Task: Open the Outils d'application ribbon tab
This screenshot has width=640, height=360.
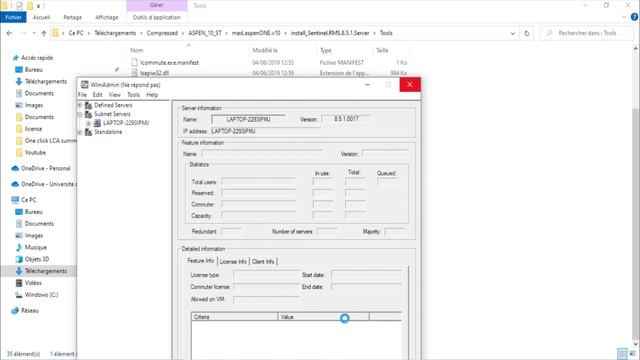Action: pyautogui.click(x=156, y=17)
